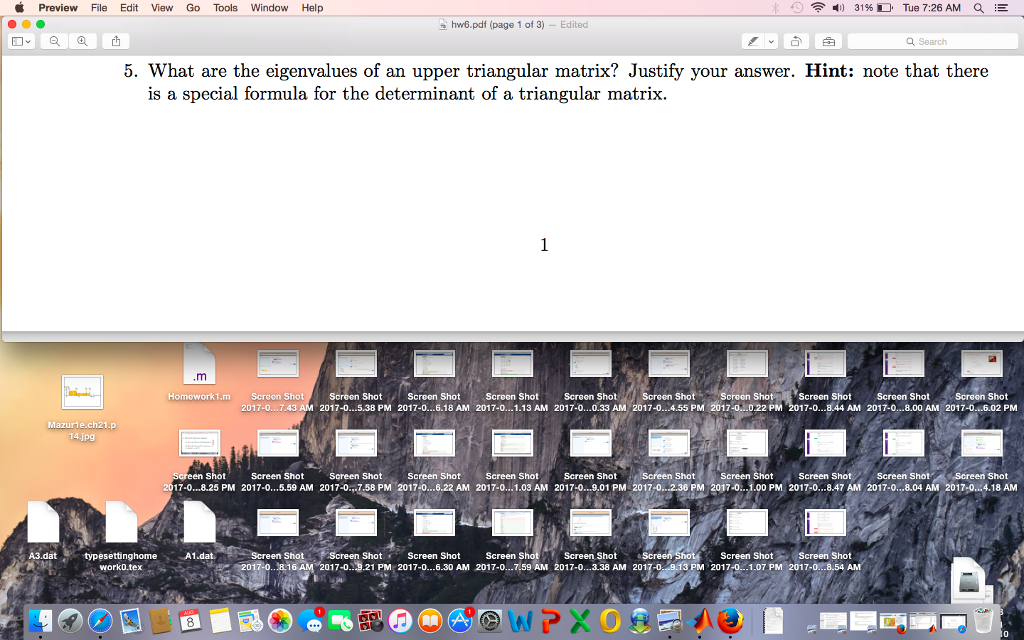Click the zoom in magnifier button
1024x640 pixels.
(81, 42)
